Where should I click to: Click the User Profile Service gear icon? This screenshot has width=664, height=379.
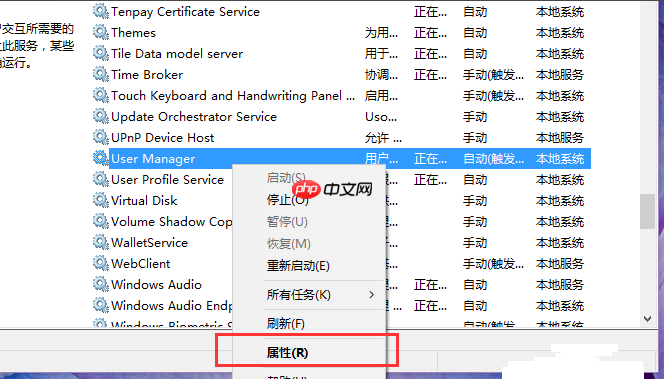101,179
